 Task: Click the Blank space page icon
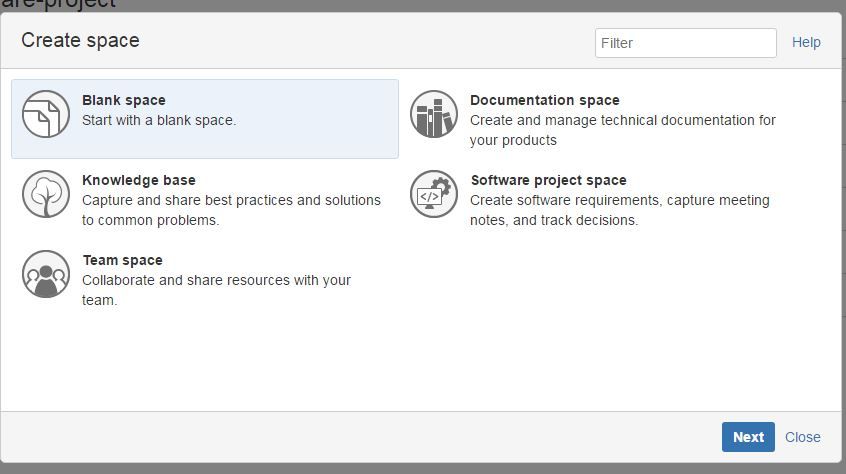(46, 114)
